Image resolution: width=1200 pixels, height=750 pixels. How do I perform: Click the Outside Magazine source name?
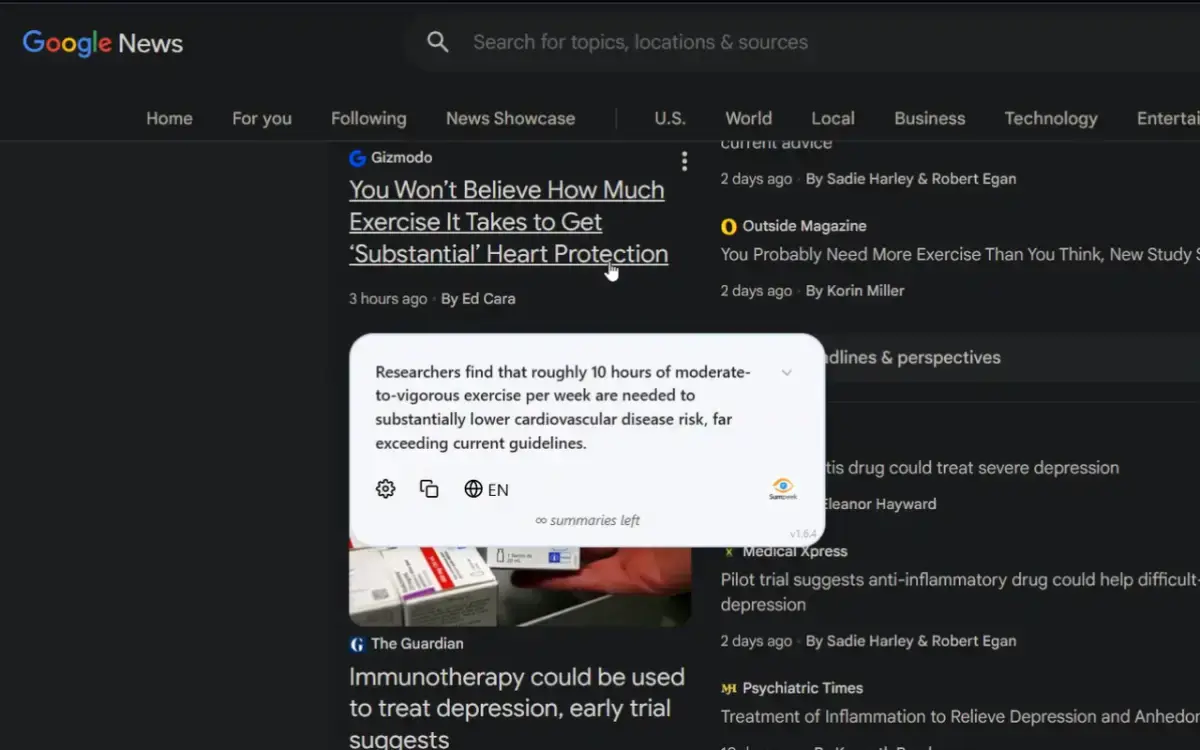[x=805, y=226]
